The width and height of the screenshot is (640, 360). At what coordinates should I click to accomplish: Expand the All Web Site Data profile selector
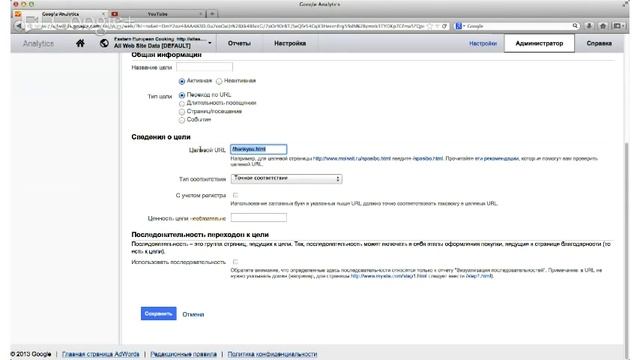pos(210,43)
